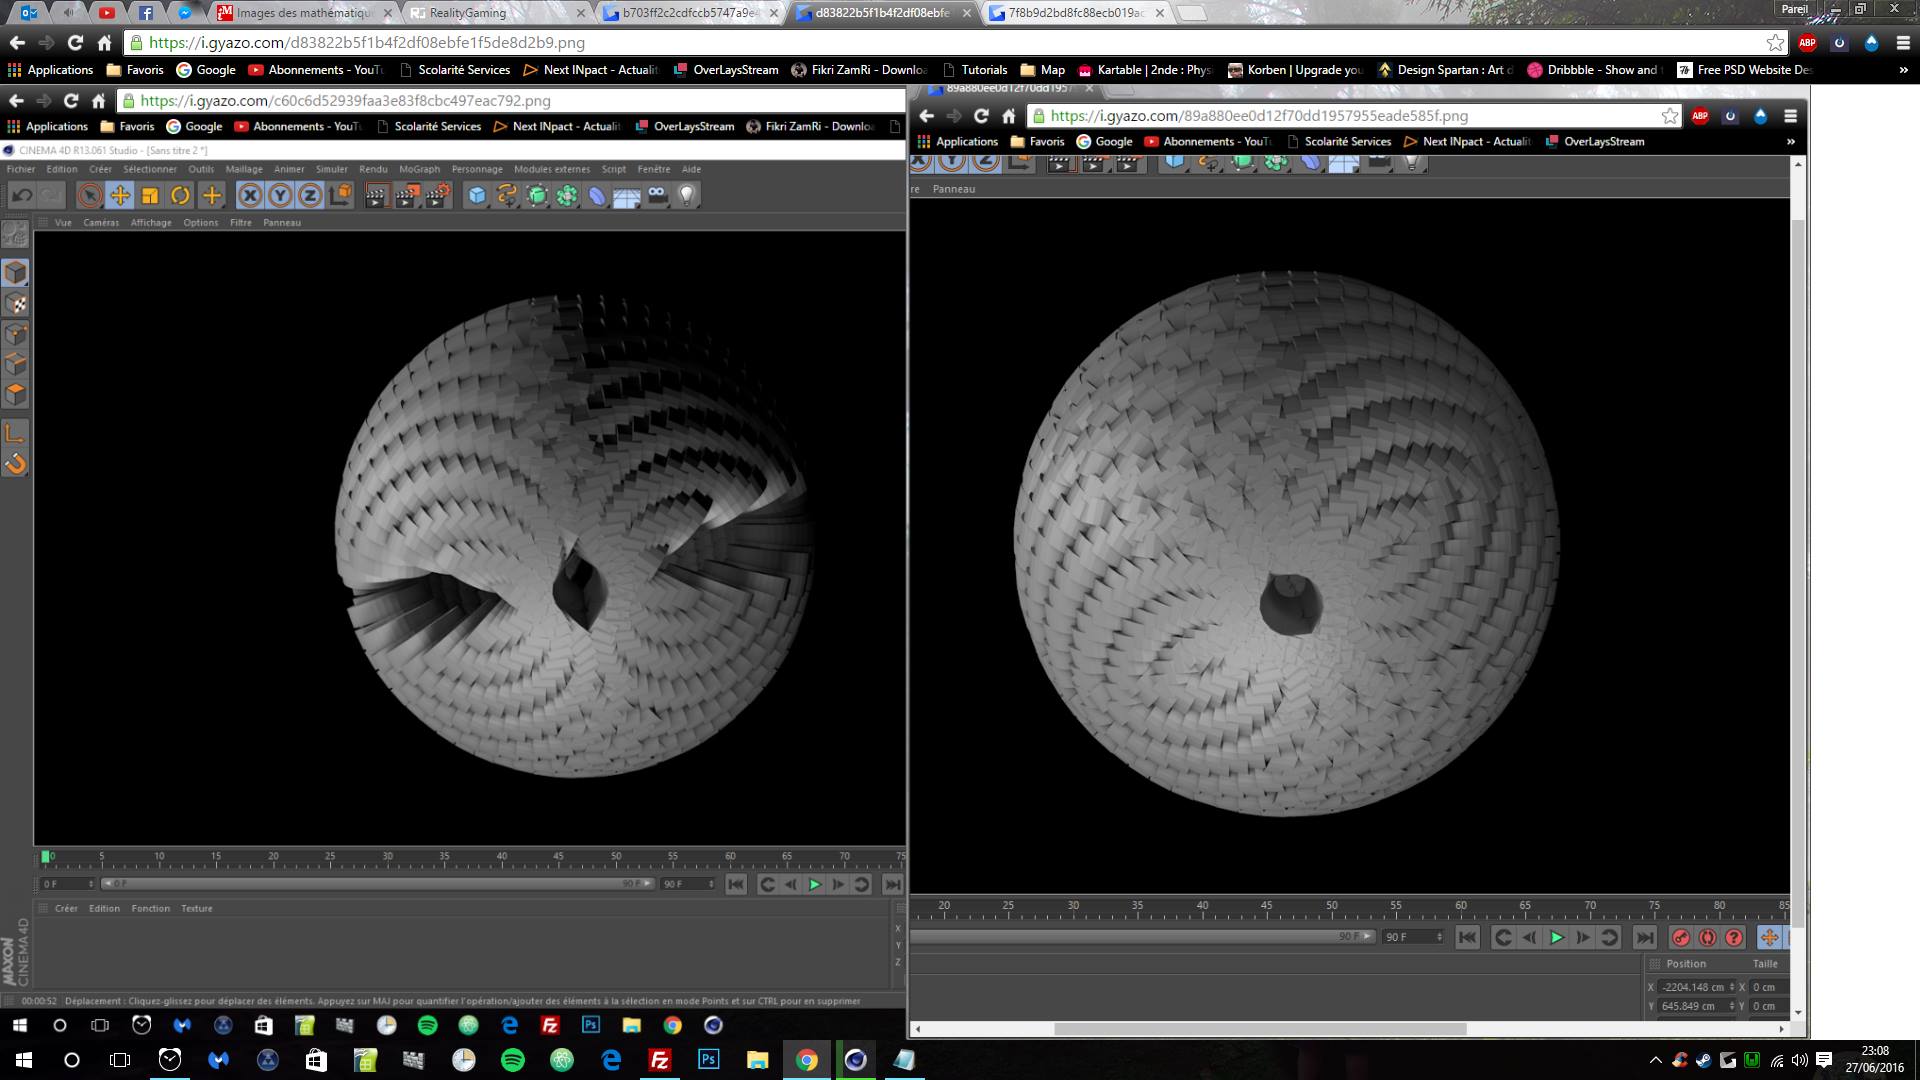
Task: Go to start of animation in left timeline
Action: coord(736,884)
